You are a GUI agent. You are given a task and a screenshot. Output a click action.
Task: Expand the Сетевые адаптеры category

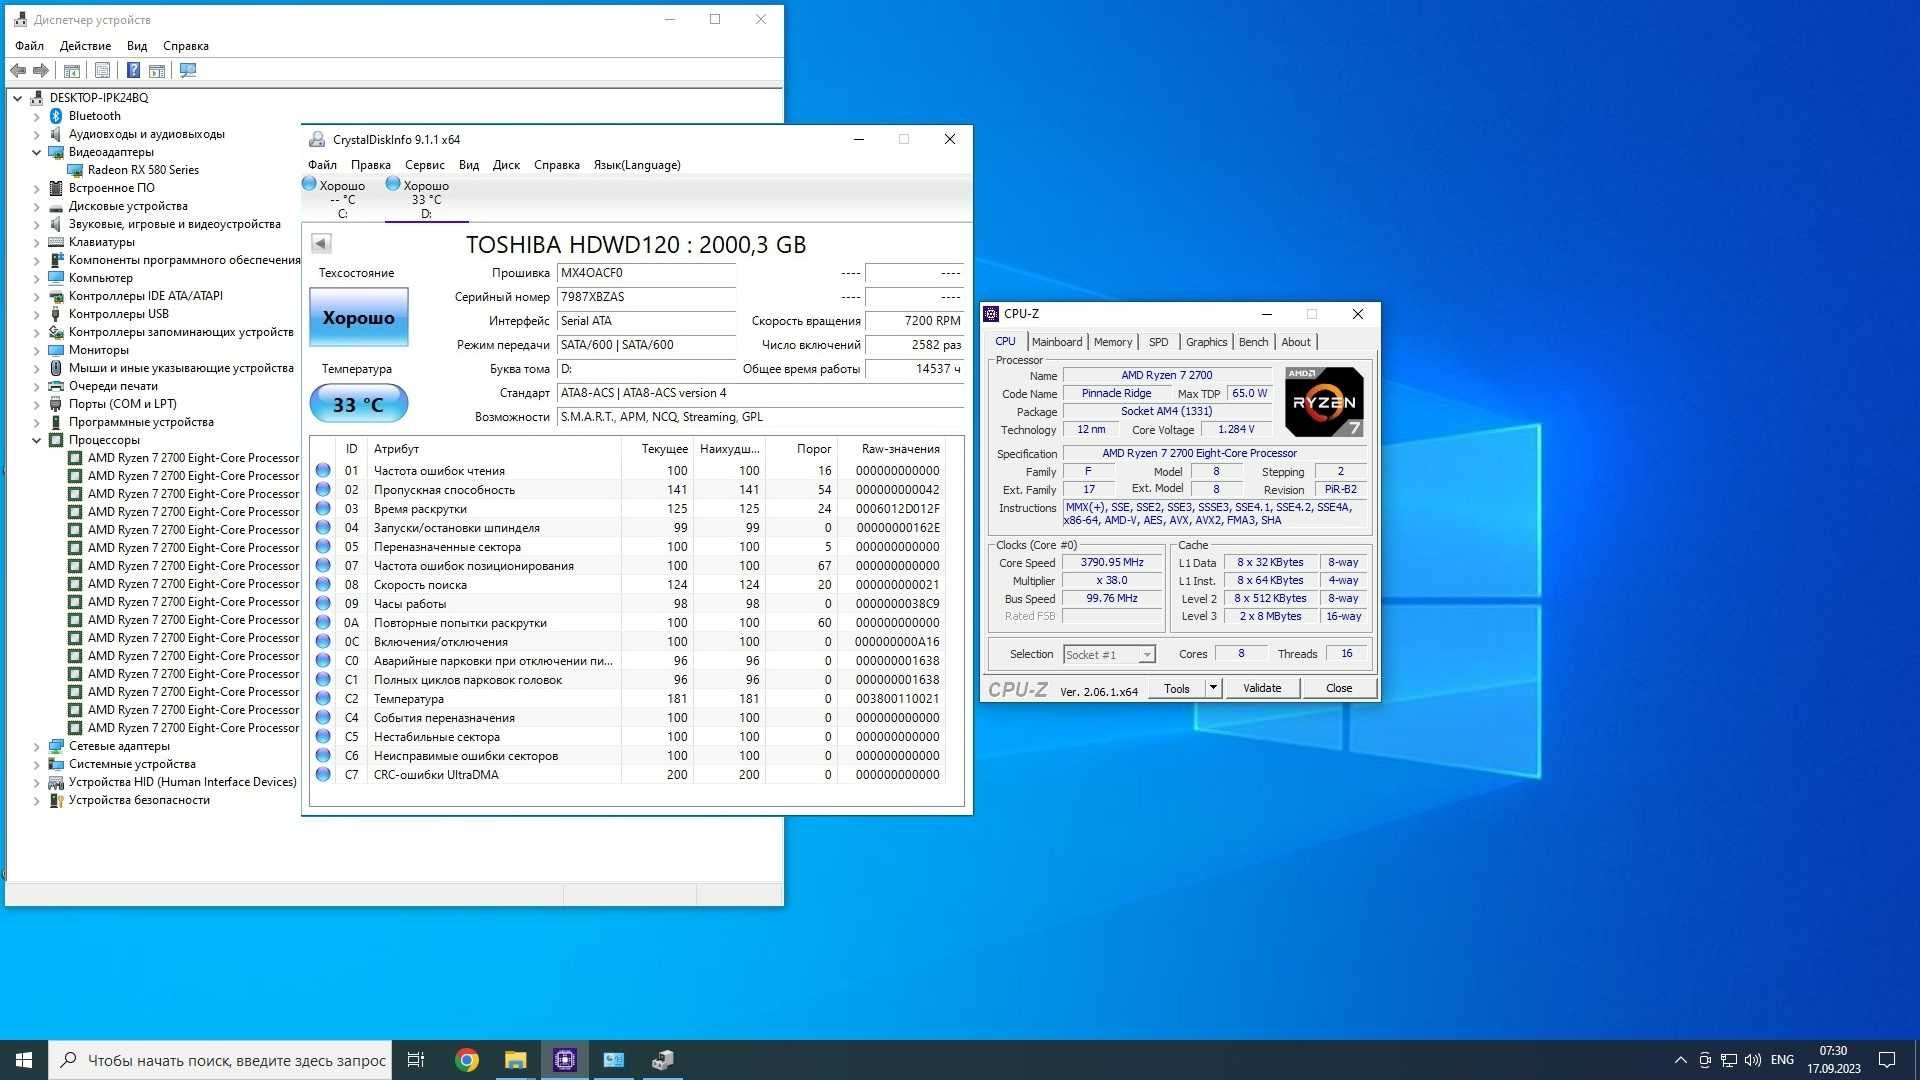pos(37,746)
